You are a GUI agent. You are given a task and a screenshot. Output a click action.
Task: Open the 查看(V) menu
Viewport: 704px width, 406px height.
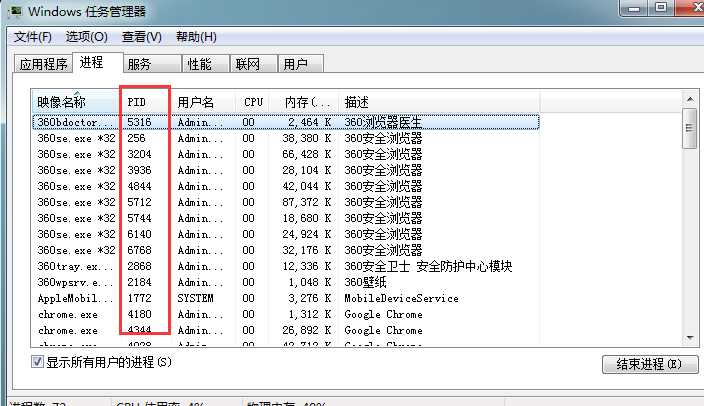[x=142, y=37]
